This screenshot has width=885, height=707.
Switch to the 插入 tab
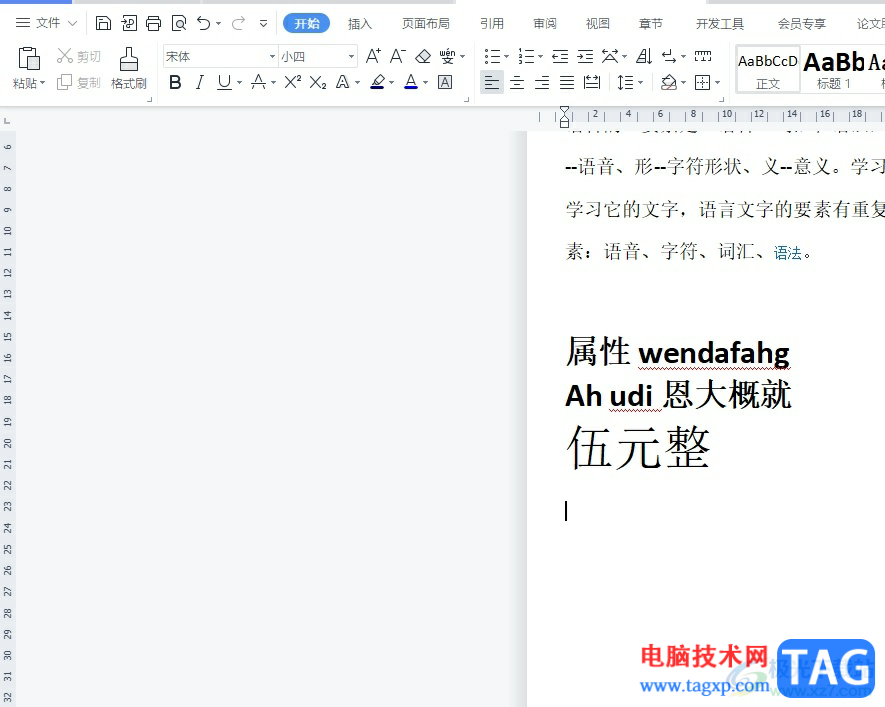coord(360,24)
